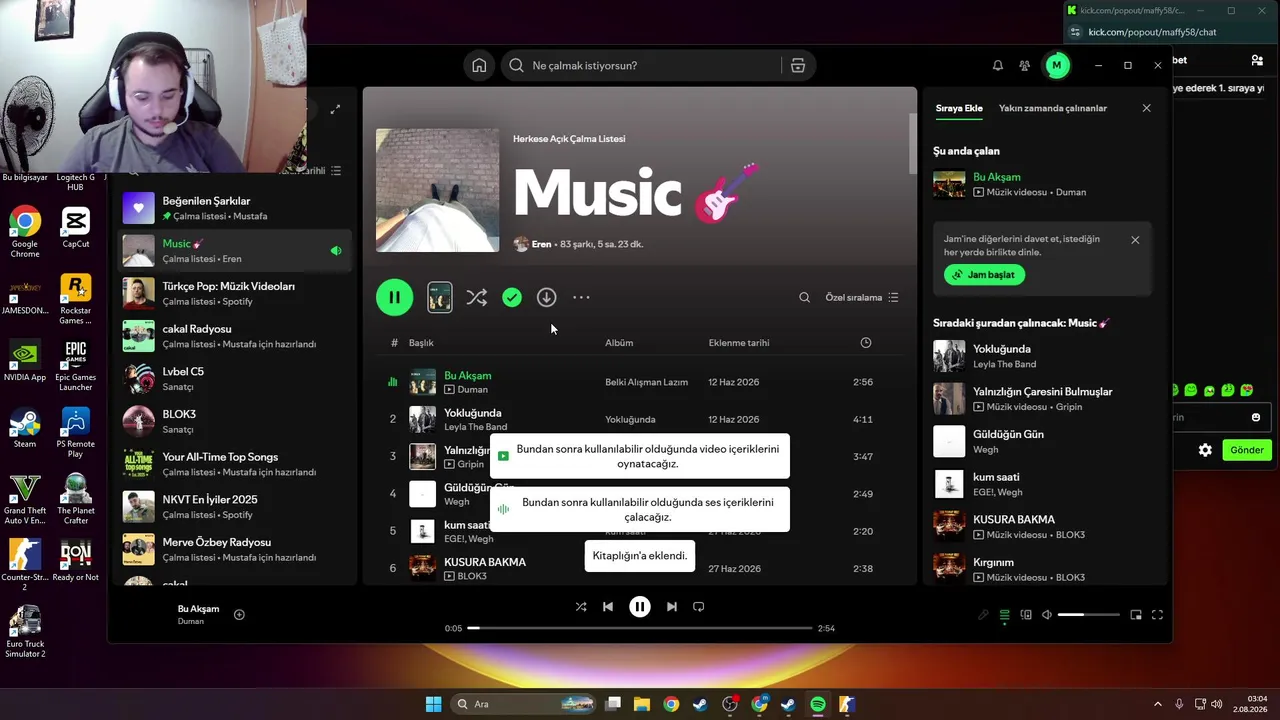The image size is (1280, 720).
Task: Toggle shuffle next to the playlist preview
Action: pyautogui.click(x=477, y=297)
